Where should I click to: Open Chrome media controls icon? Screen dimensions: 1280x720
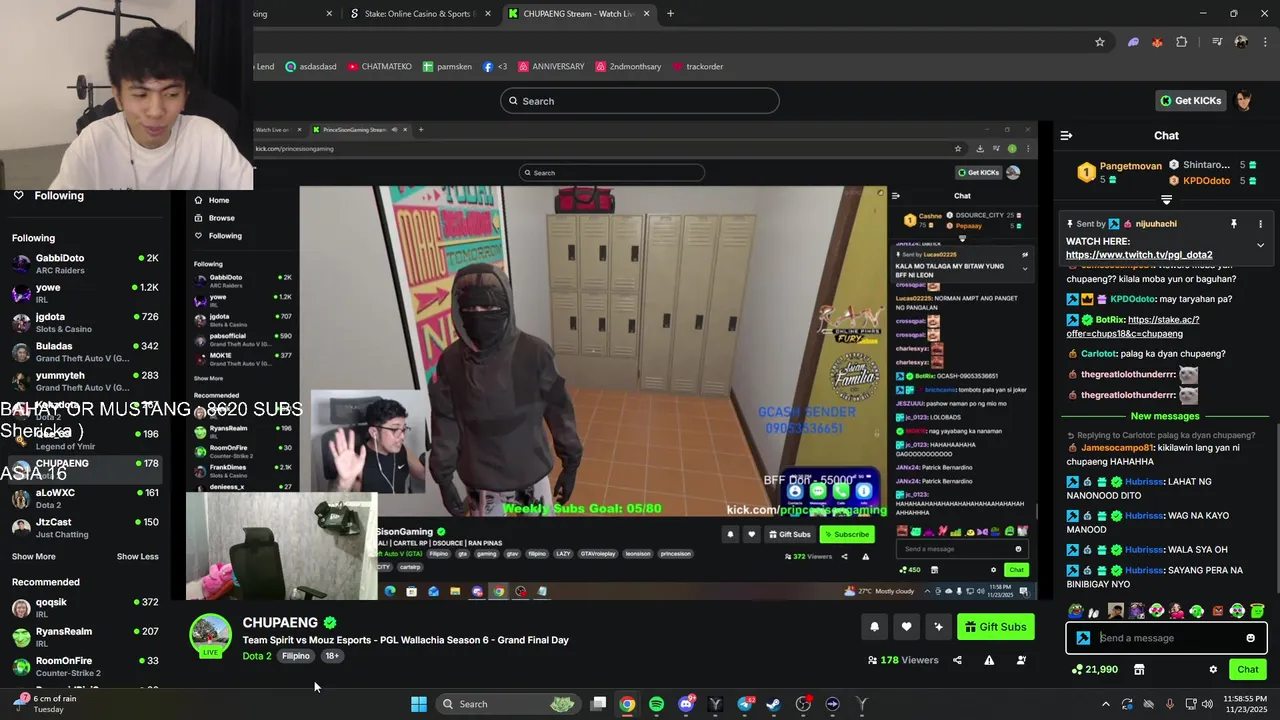point(1216,42)
